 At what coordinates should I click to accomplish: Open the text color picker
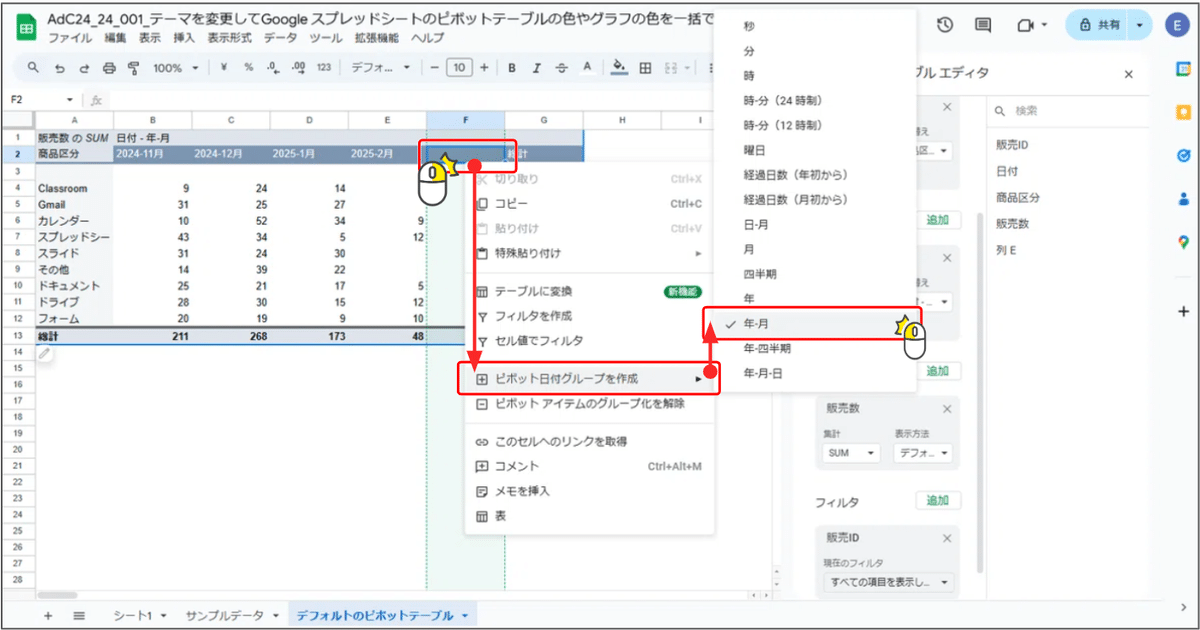[x=587, y=68]
